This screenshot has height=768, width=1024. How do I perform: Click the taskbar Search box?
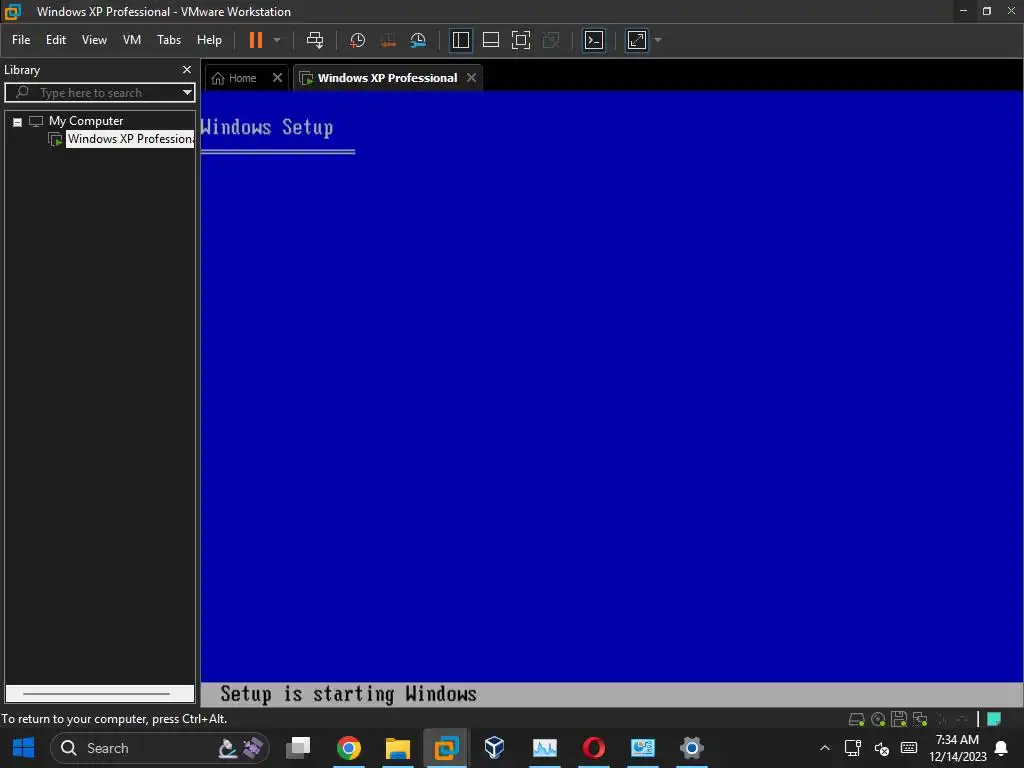159,748
